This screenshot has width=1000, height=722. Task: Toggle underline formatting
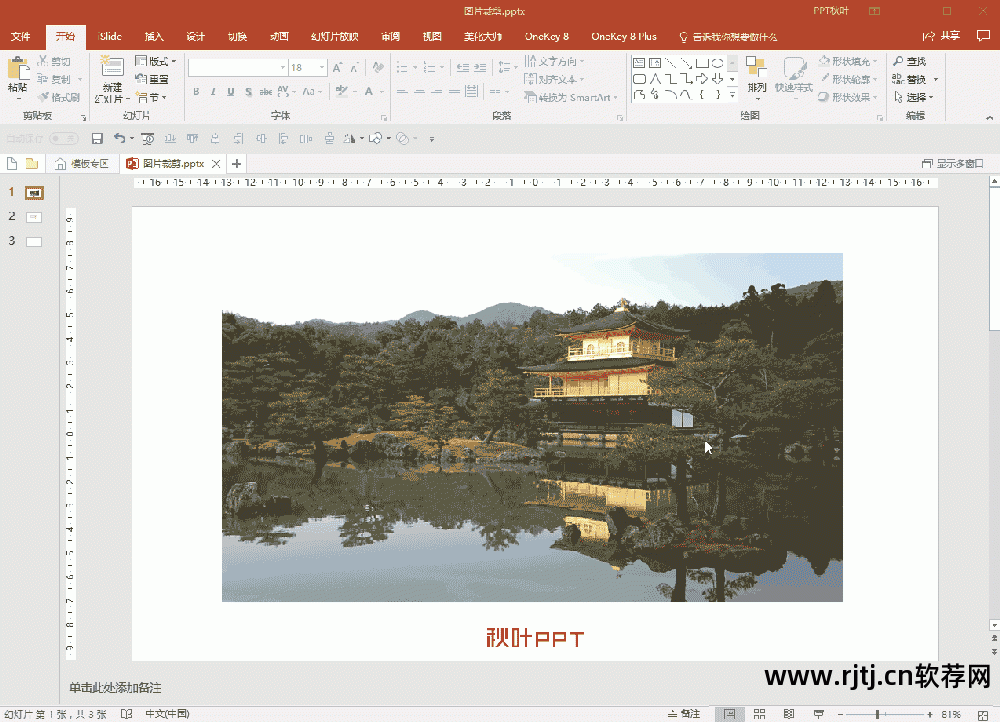point(231,92)
